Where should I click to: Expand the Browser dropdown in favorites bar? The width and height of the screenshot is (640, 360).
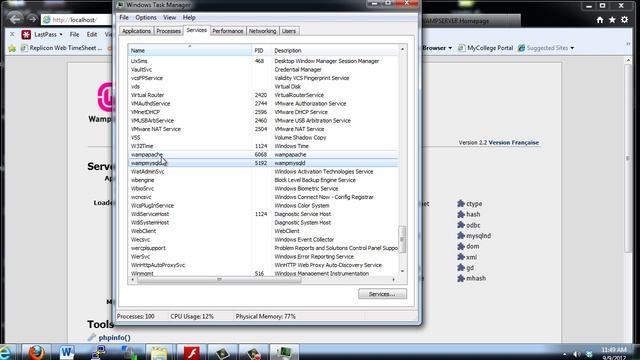[450, 48]
